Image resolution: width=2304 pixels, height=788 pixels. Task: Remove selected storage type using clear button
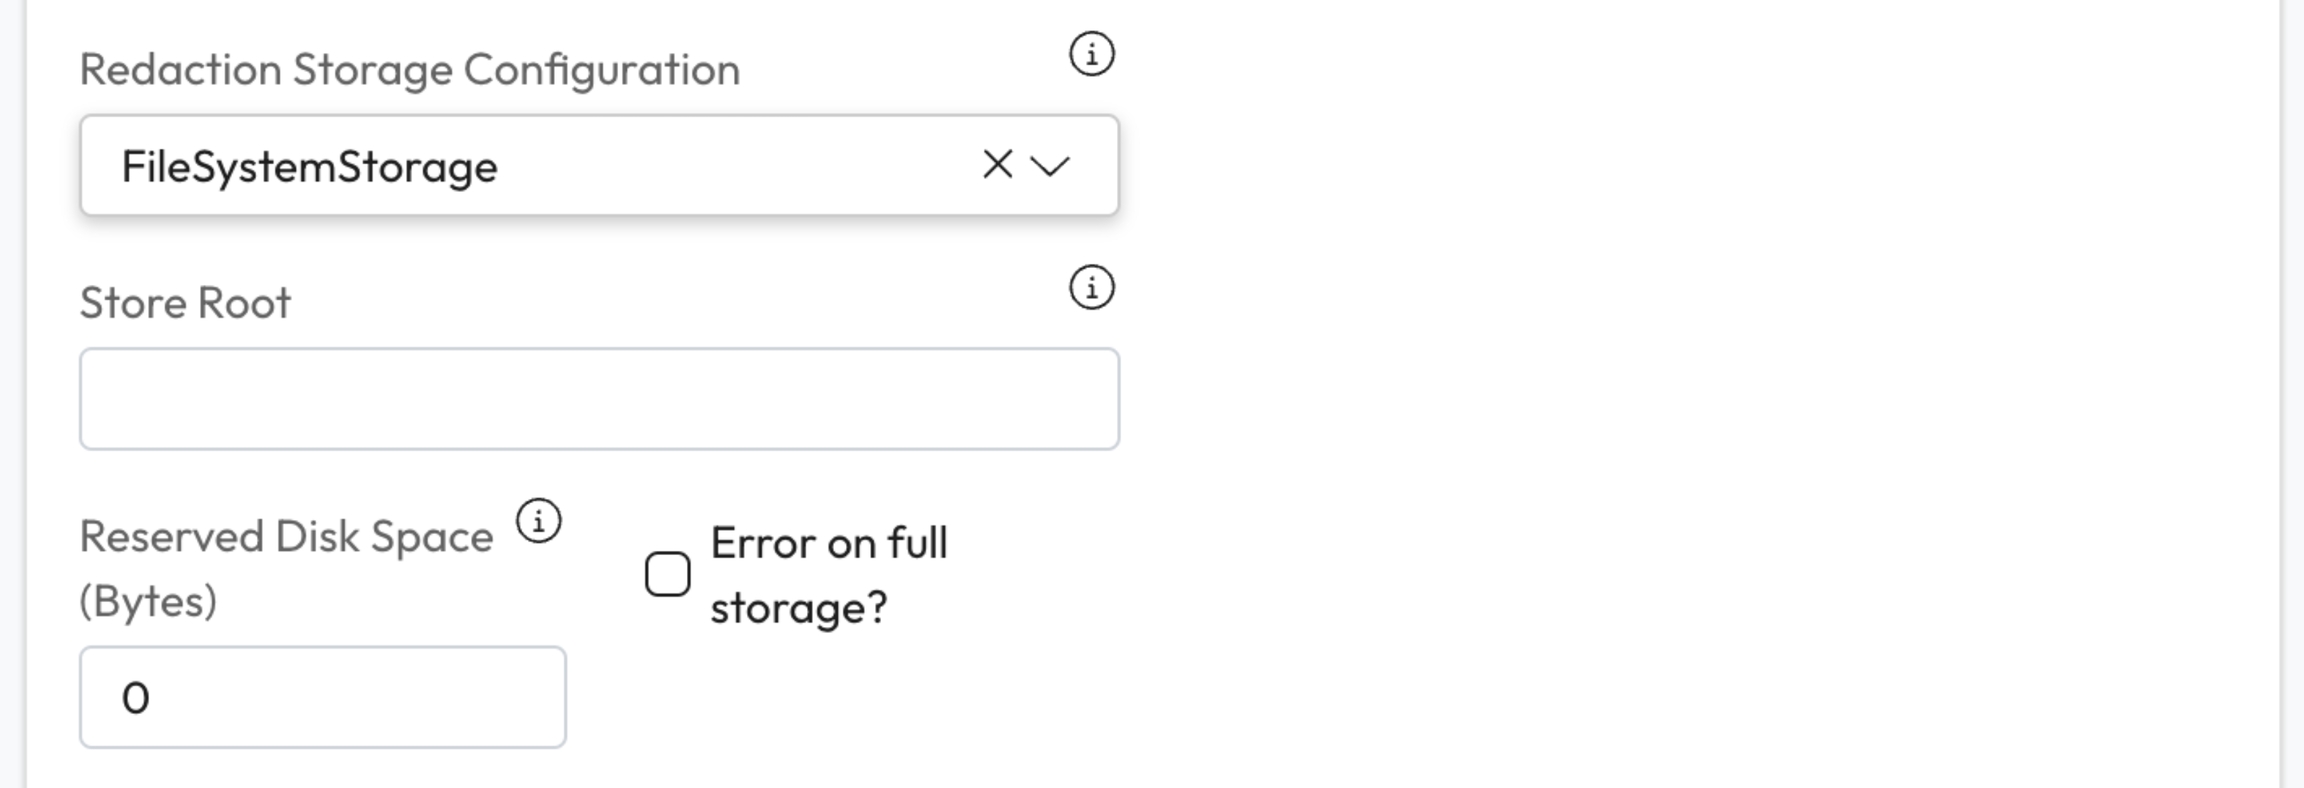click(x=997, y=165)
